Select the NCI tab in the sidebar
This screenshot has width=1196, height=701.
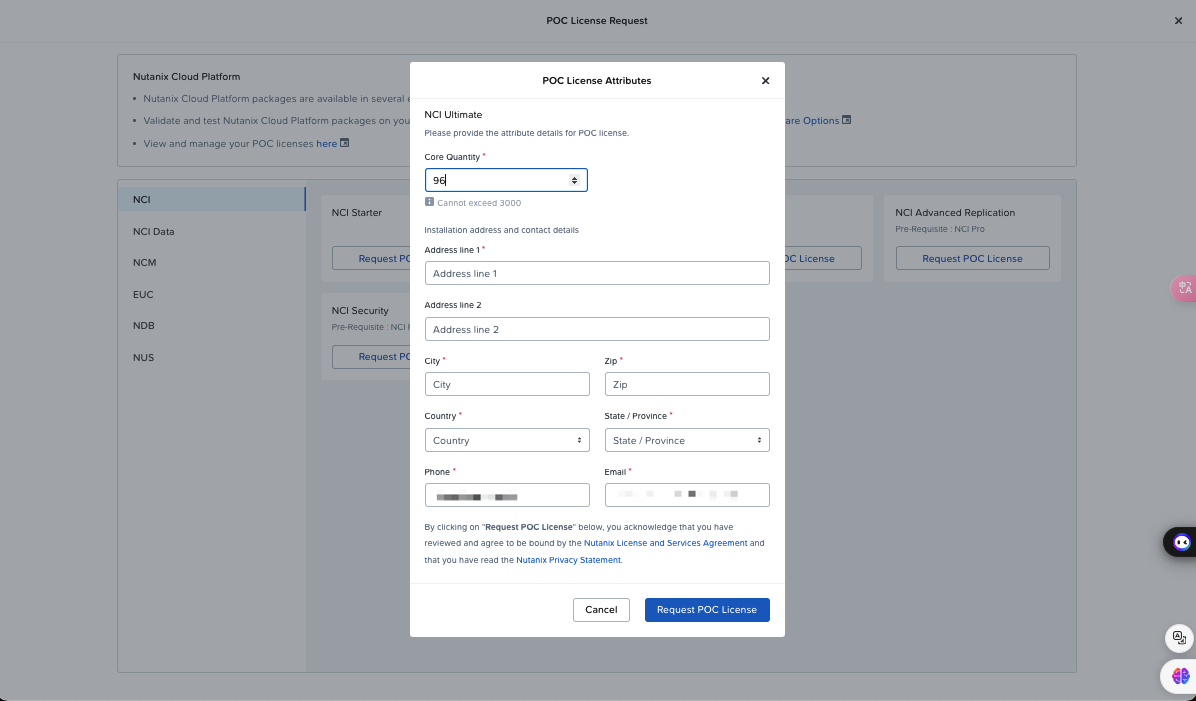212,199
